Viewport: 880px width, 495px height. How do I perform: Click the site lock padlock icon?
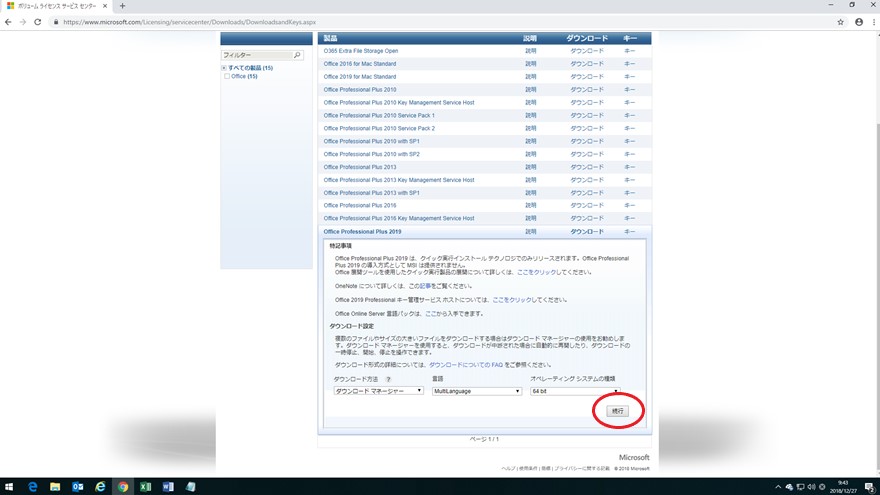click(56, 22)
